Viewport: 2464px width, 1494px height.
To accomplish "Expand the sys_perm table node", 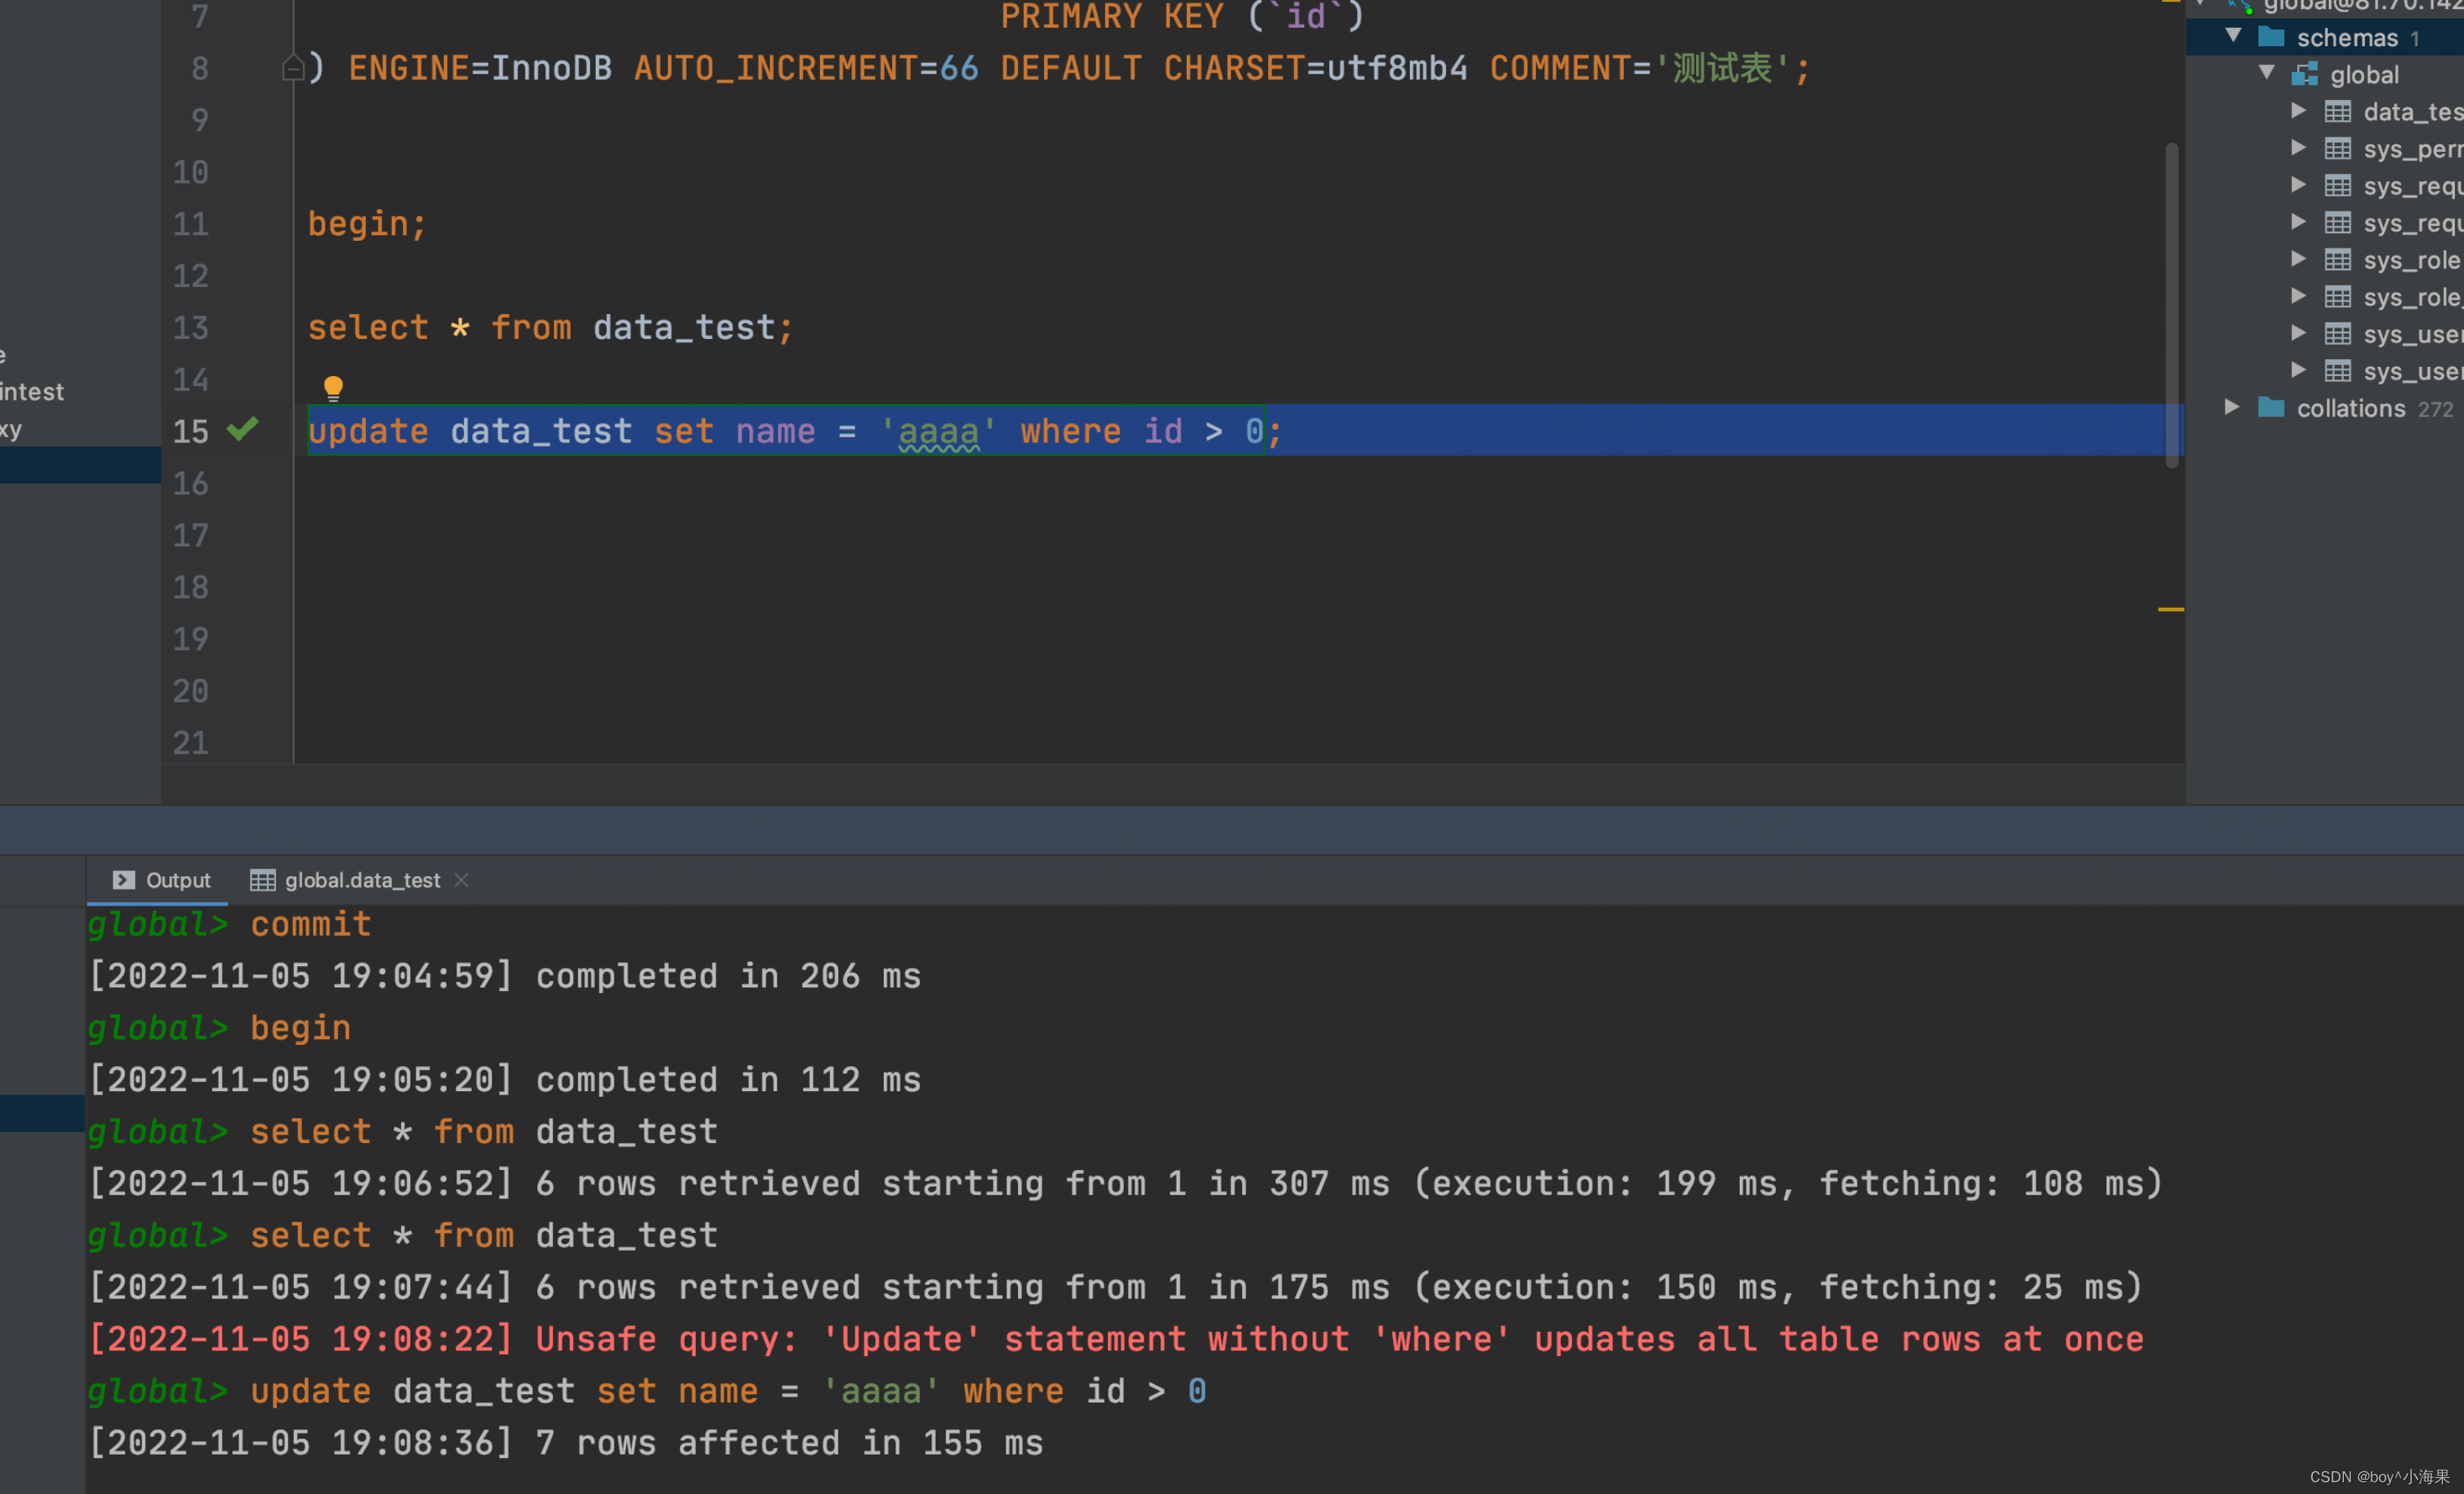I will (x=2298, y=148).
